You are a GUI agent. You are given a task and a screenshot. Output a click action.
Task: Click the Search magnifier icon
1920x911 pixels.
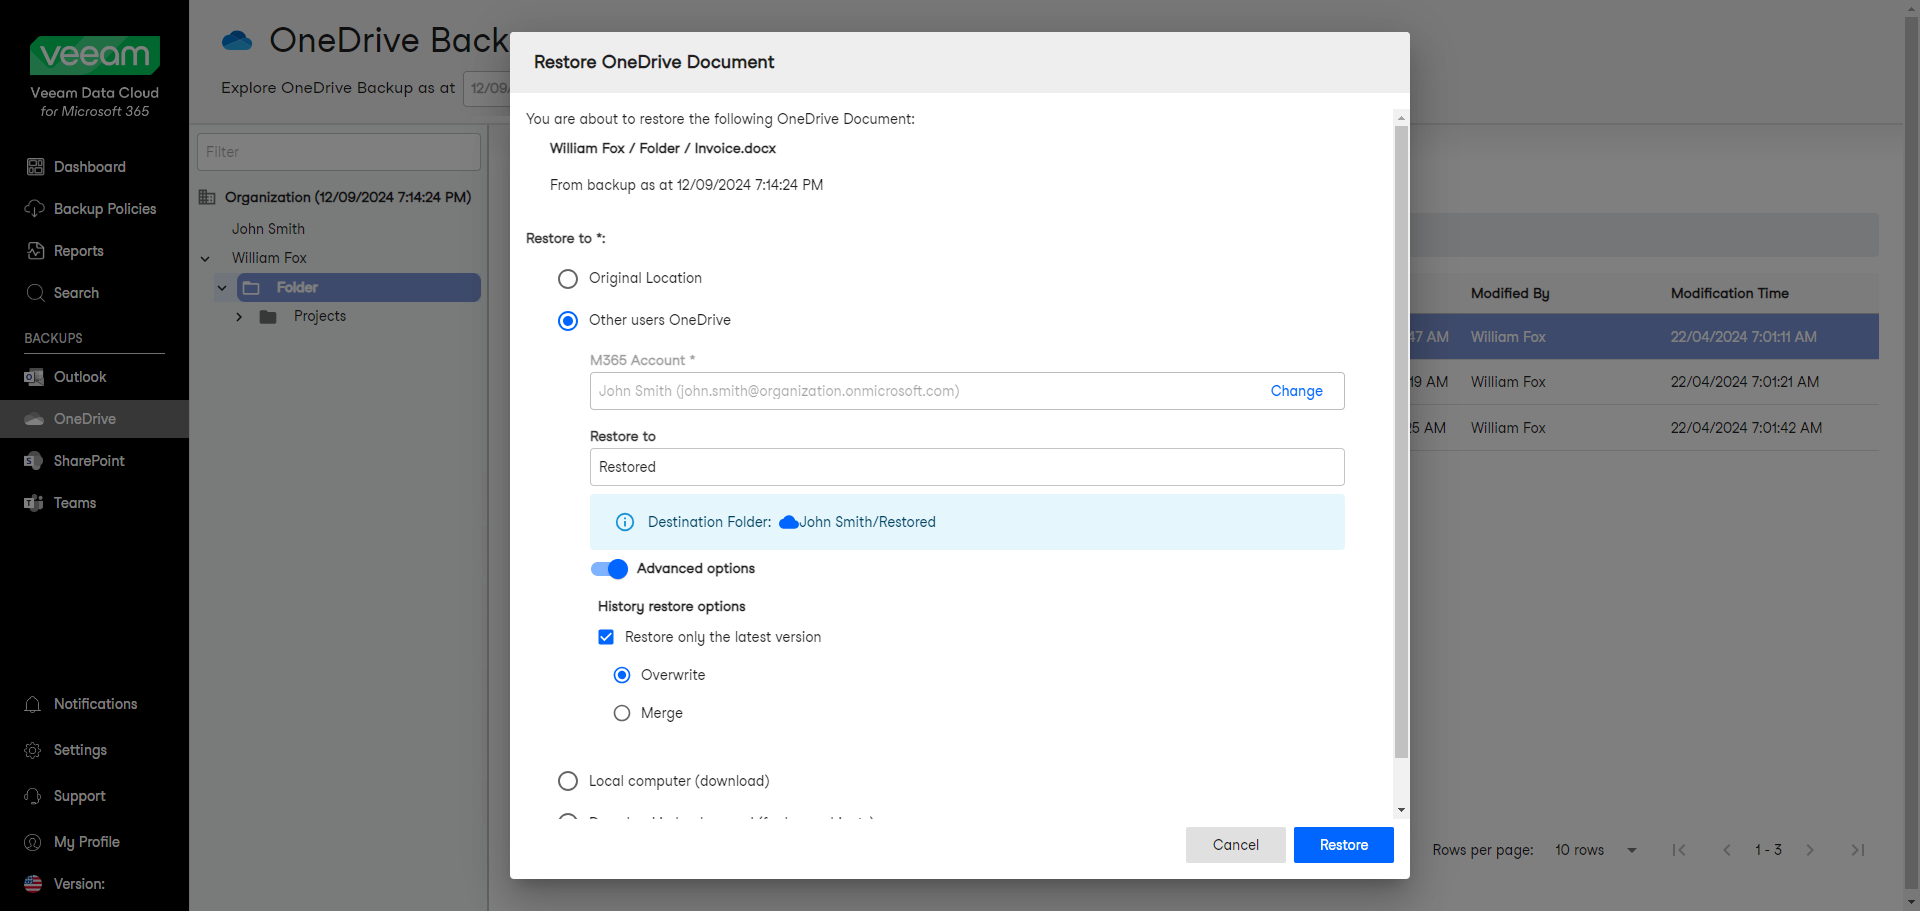(35, 293)
